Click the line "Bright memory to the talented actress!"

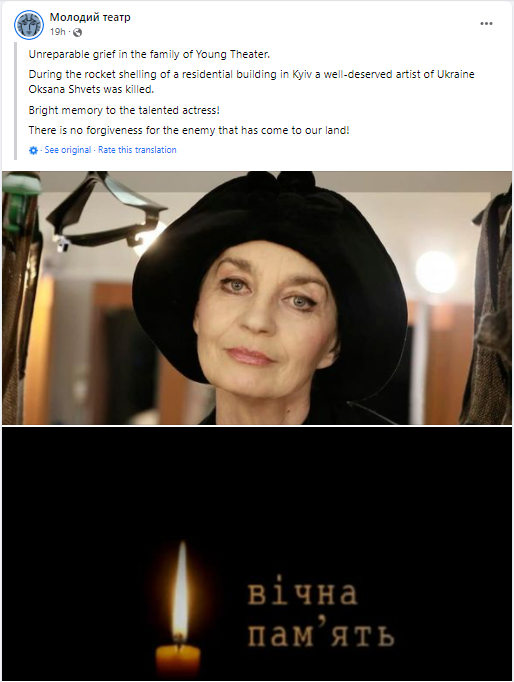[124, 110]
